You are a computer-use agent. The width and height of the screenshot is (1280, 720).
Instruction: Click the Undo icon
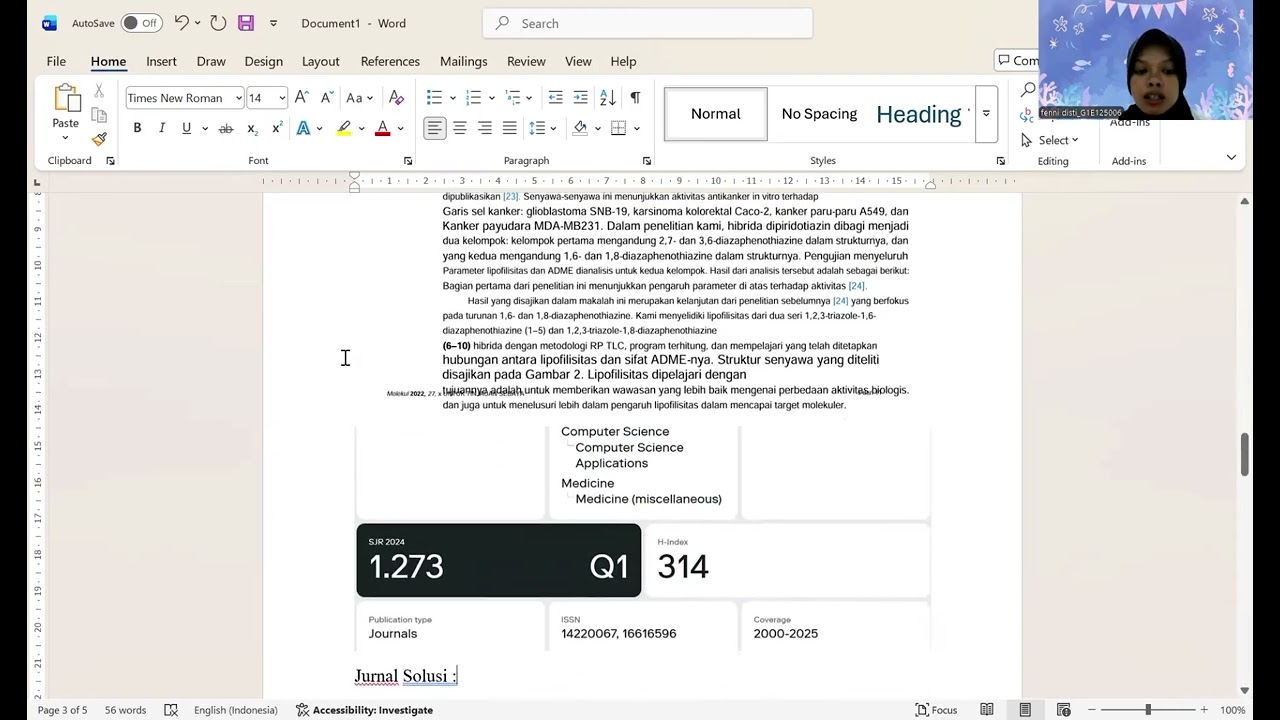(x=181, y=23)
